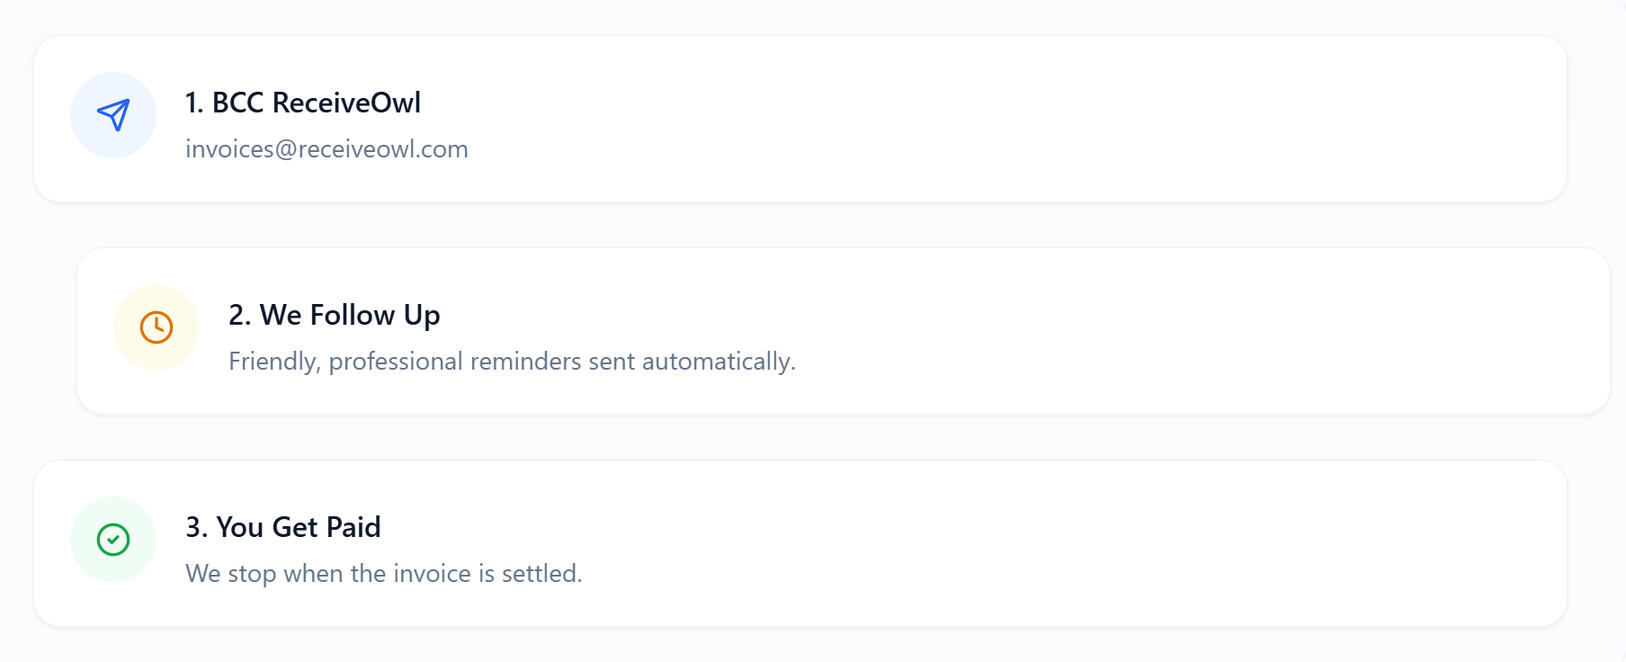Click the word "Paid" in step three title

[x=353, y=527]
